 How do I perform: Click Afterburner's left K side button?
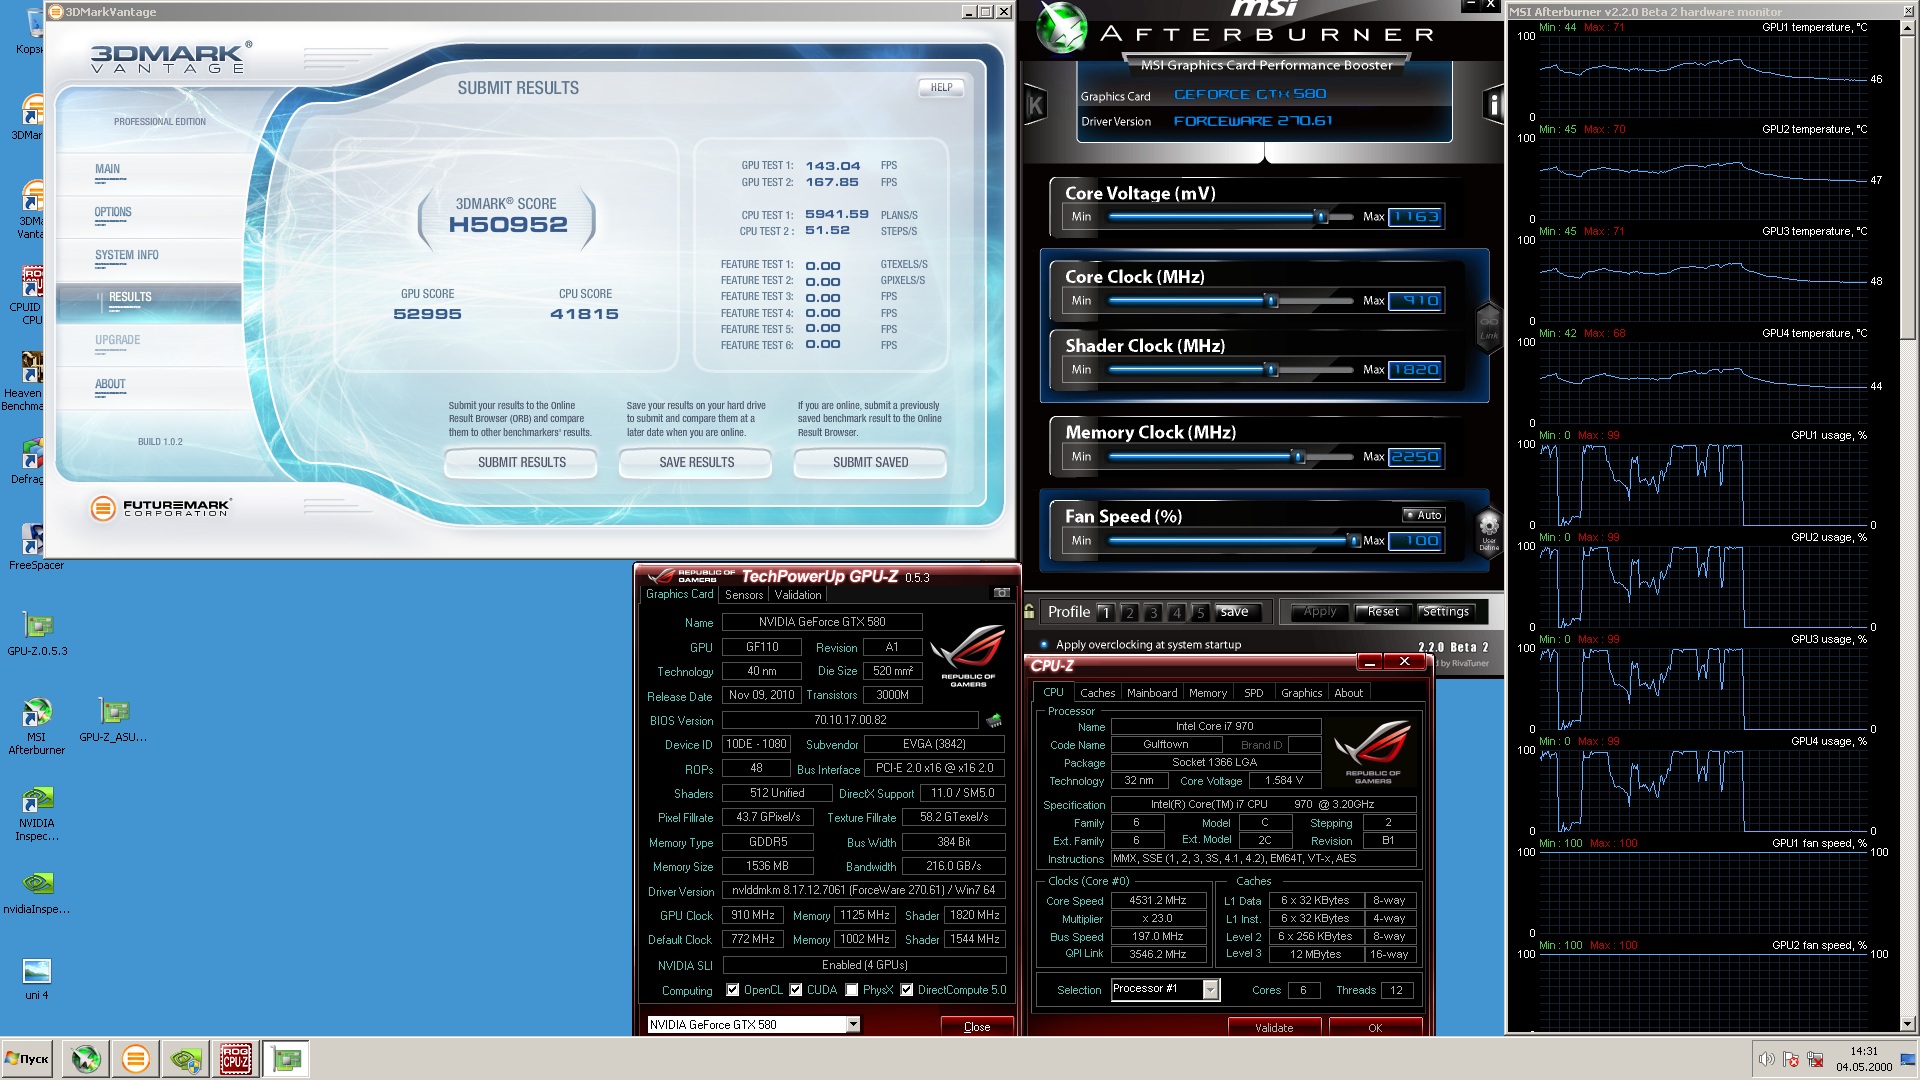click(1035, 105)
